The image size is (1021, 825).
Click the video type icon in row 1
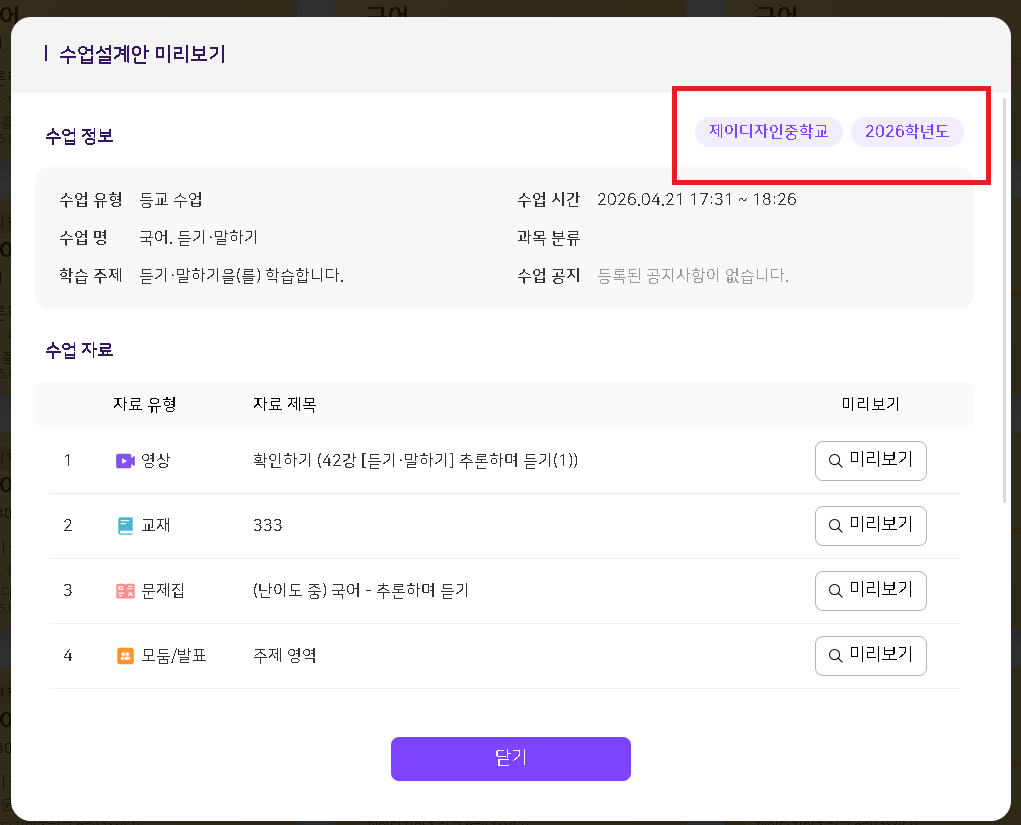125,461
